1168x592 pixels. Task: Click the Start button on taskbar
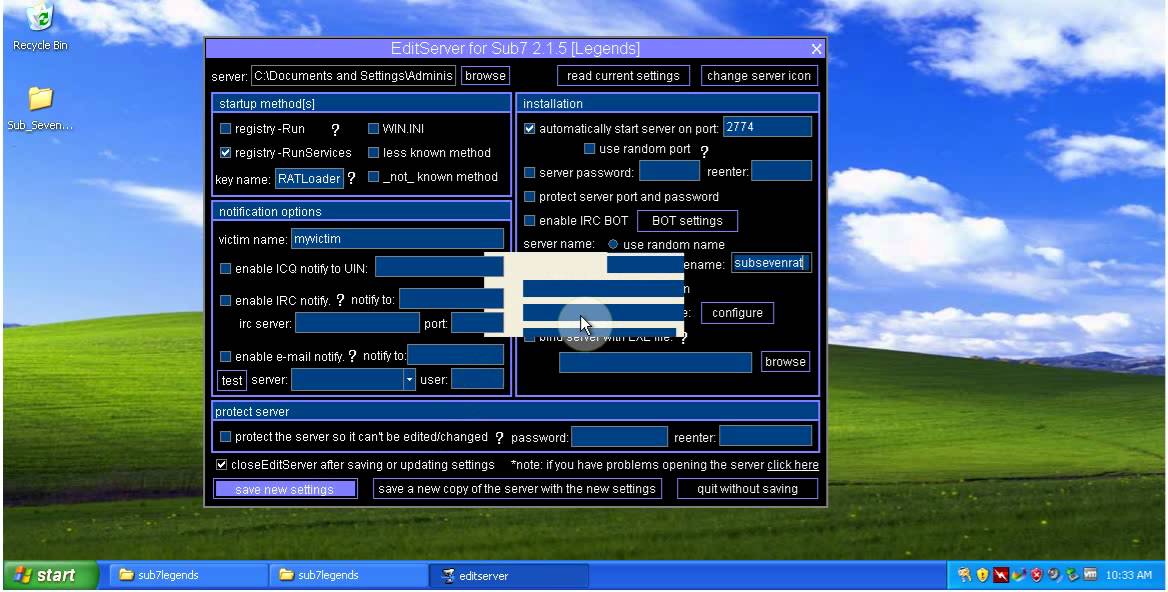pyautogui.click(x=51, y=575)
